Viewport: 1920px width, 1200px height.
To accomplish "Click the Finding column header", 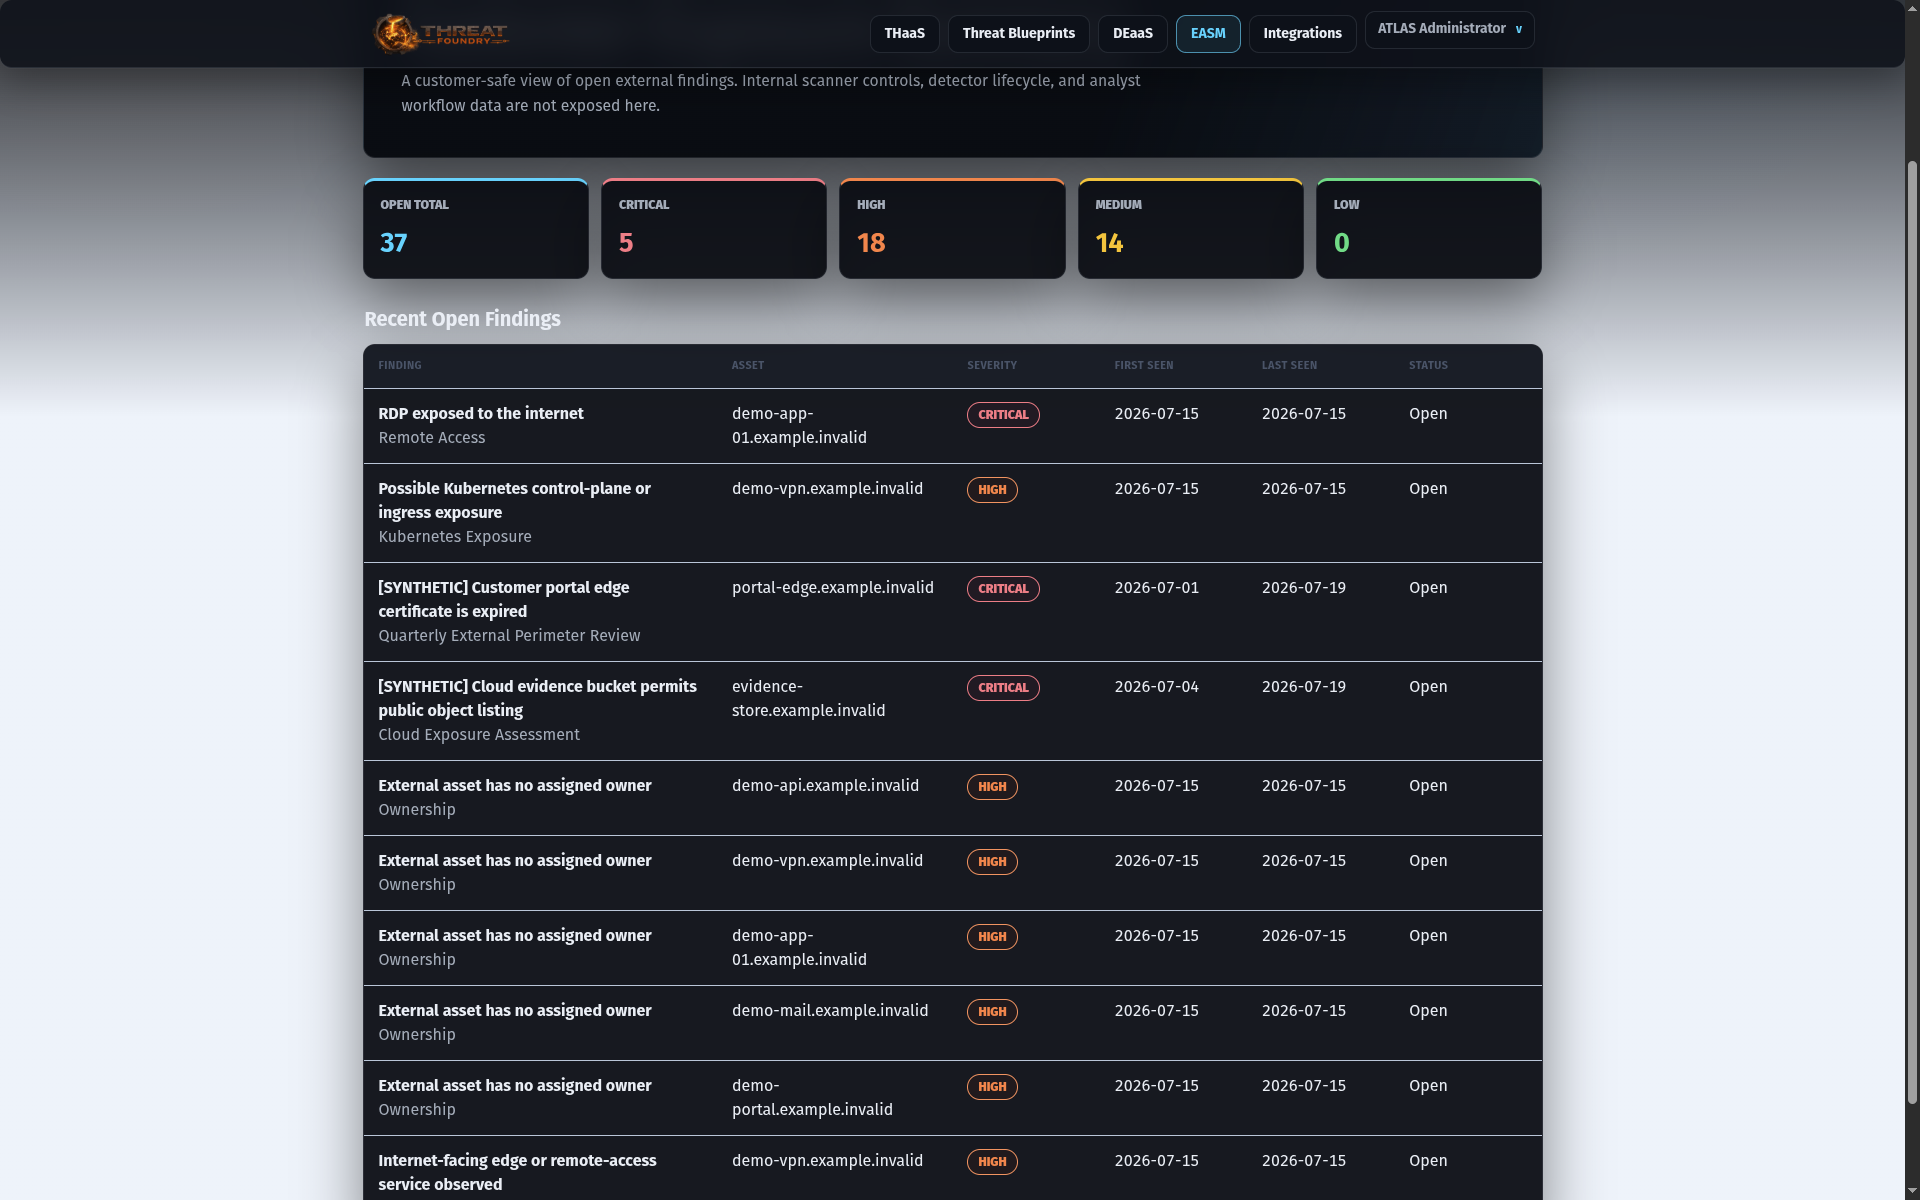I will (400, 366).
